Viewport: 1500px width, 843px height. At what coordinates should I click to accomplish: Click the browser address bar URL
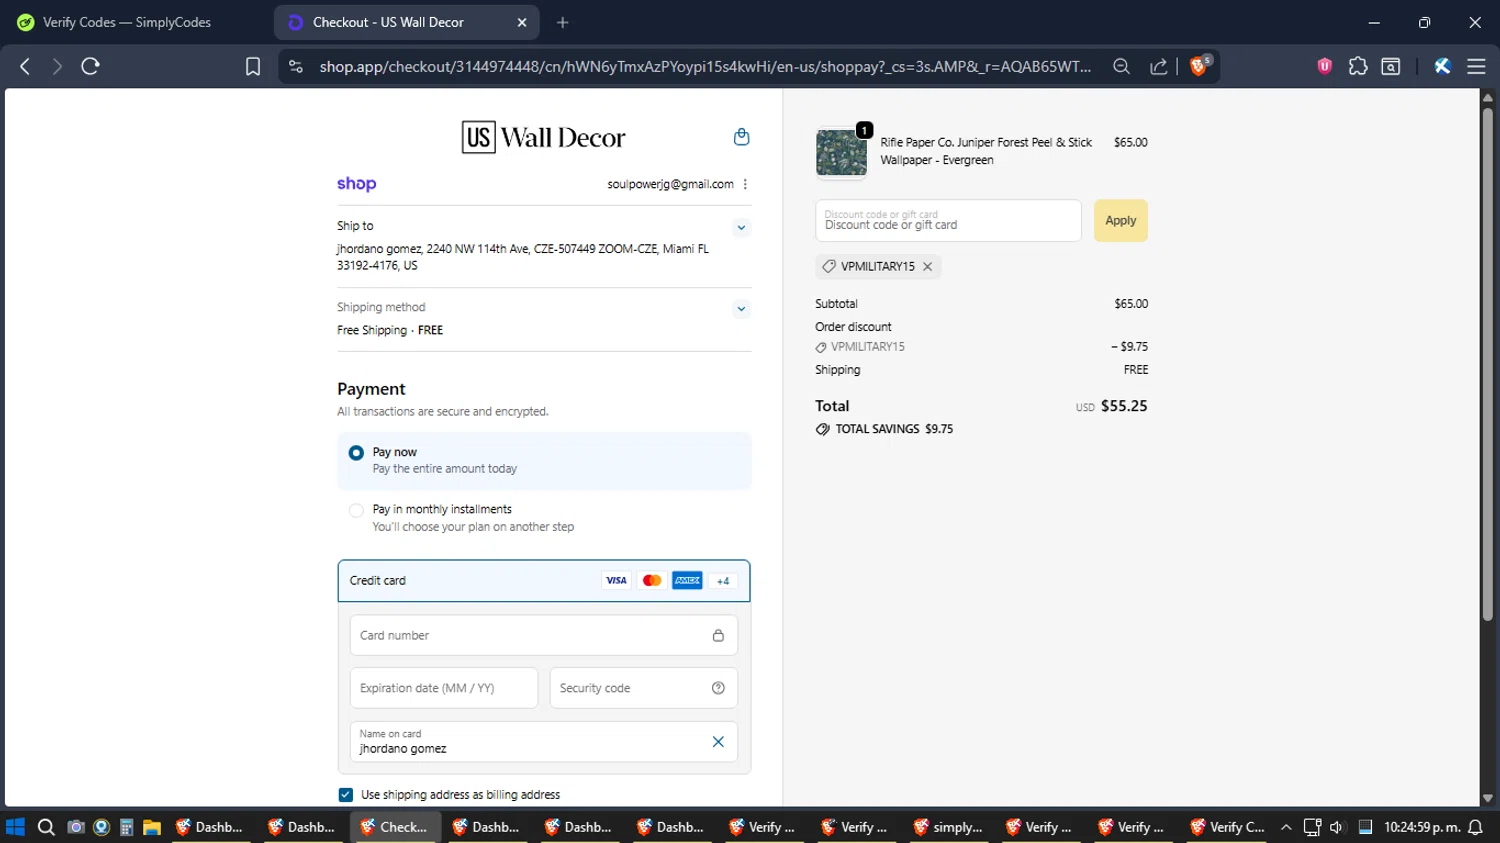705,66
